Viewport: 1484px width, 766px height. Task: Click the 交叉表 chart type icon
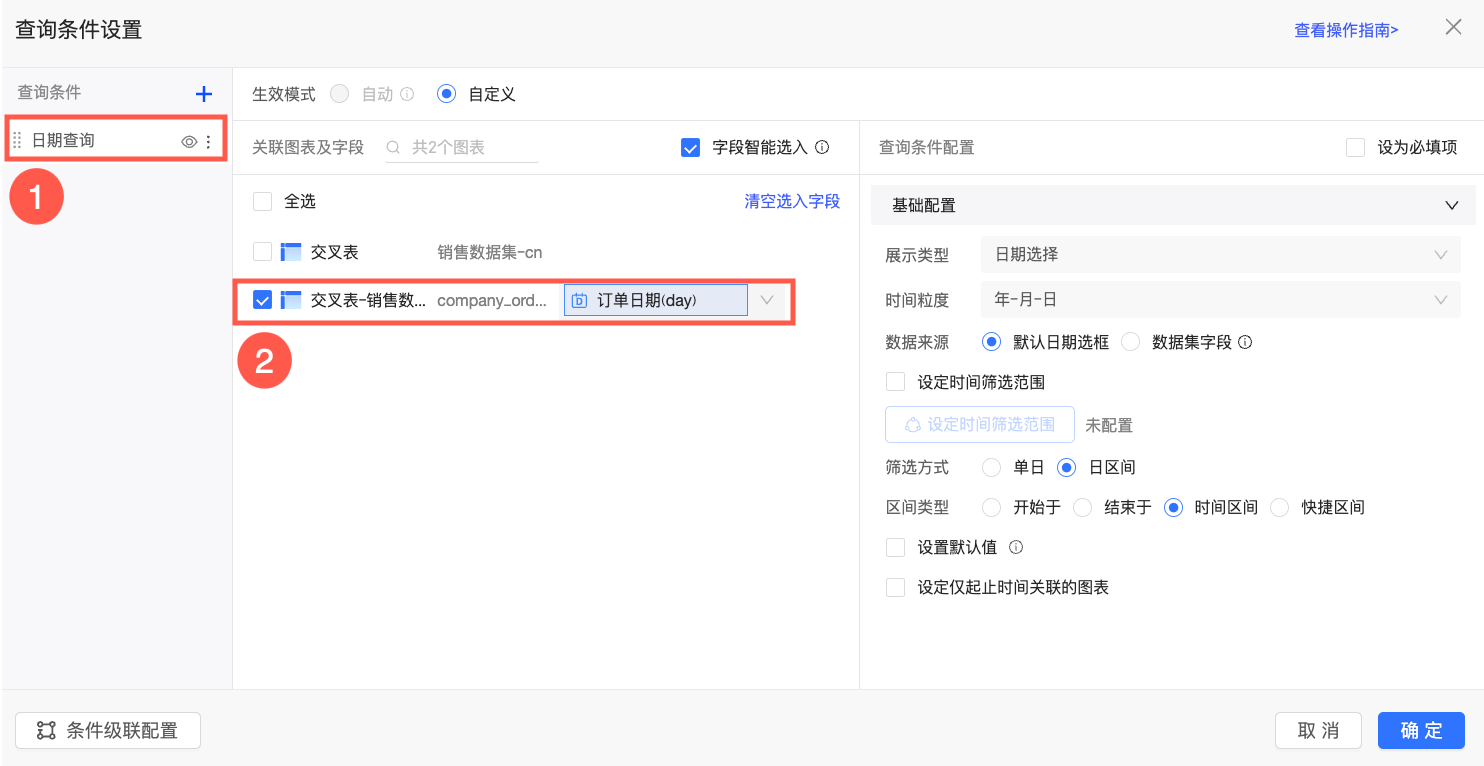(x=291, y=252)
